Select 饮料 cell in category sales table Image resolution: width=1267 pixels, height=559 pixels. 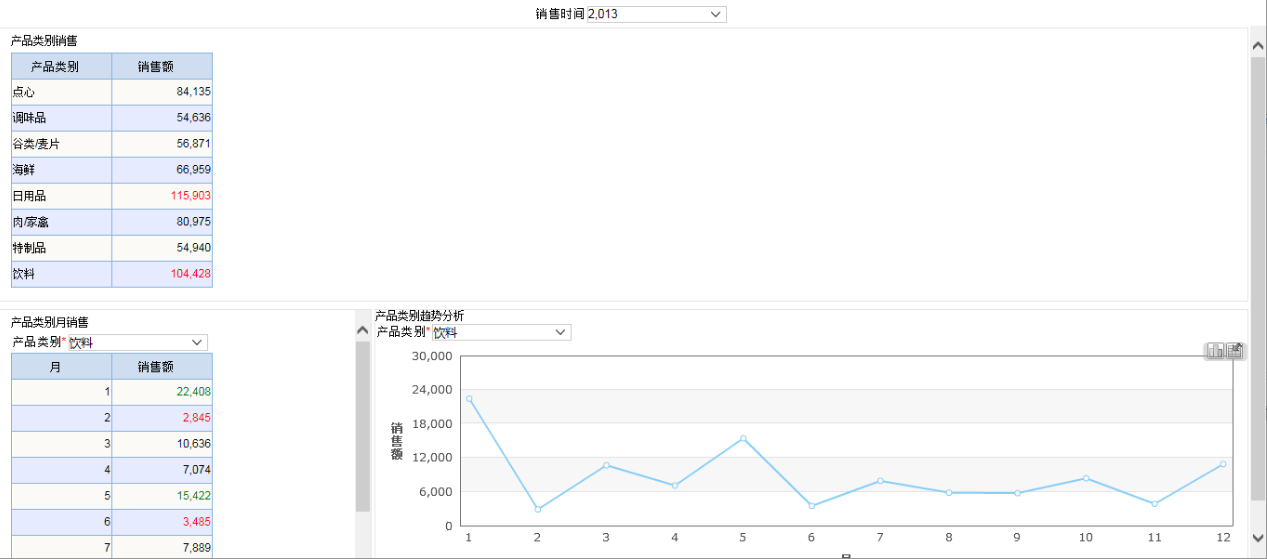point(62,274)
